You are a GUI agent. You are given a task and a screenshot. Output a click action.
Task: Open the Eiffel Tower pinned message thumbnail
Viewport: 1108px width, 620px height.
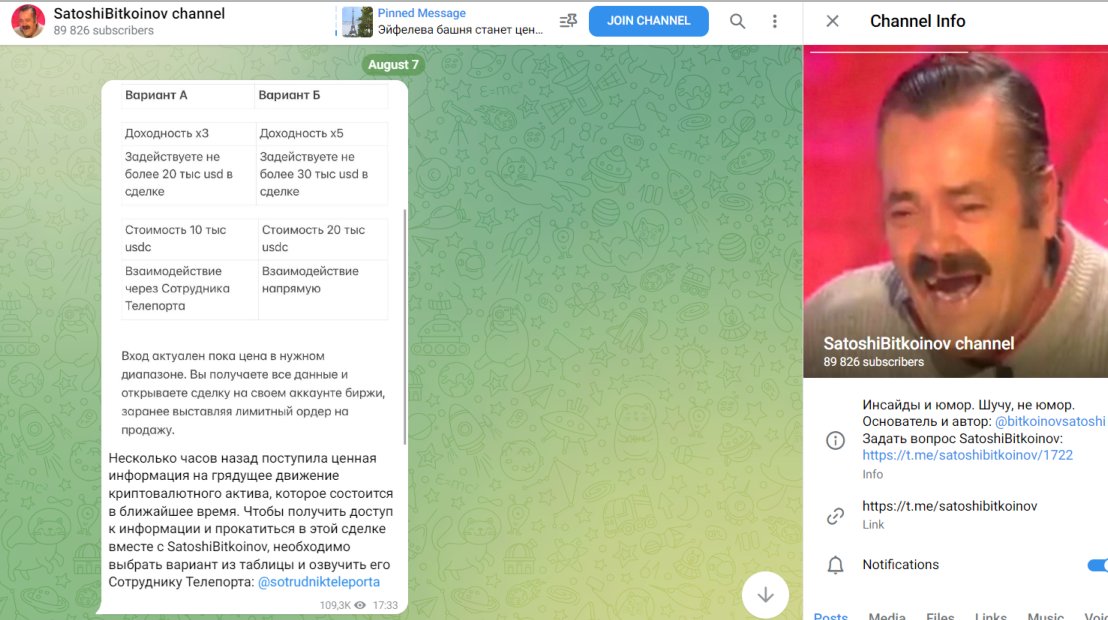(358, 22)
